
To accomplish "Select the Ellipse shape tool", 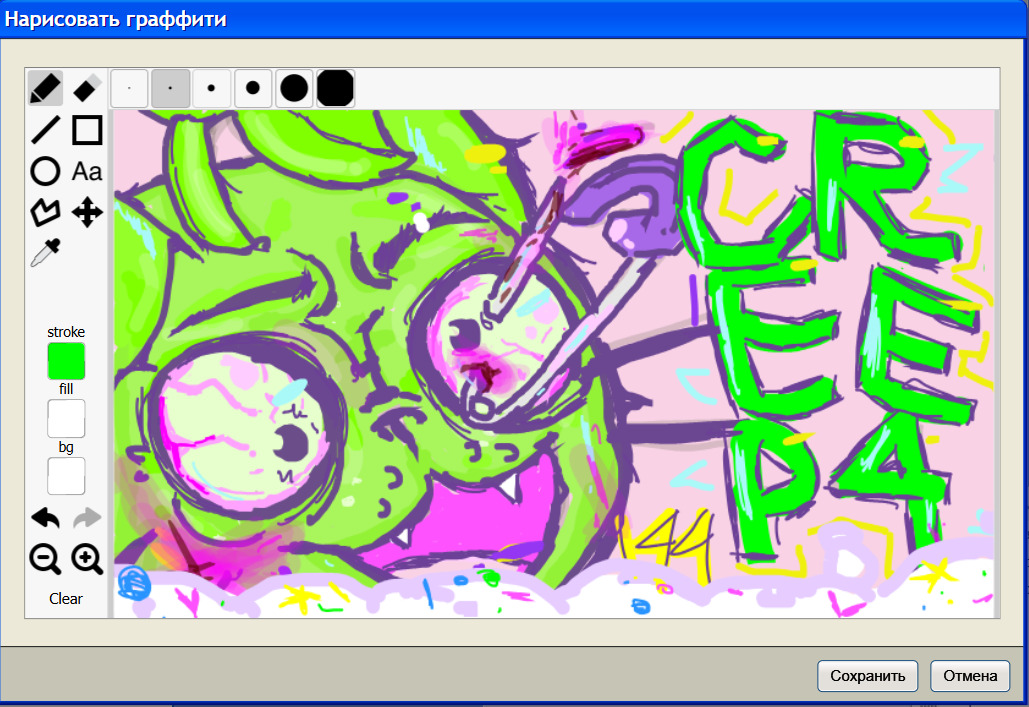I will point(45,171).
